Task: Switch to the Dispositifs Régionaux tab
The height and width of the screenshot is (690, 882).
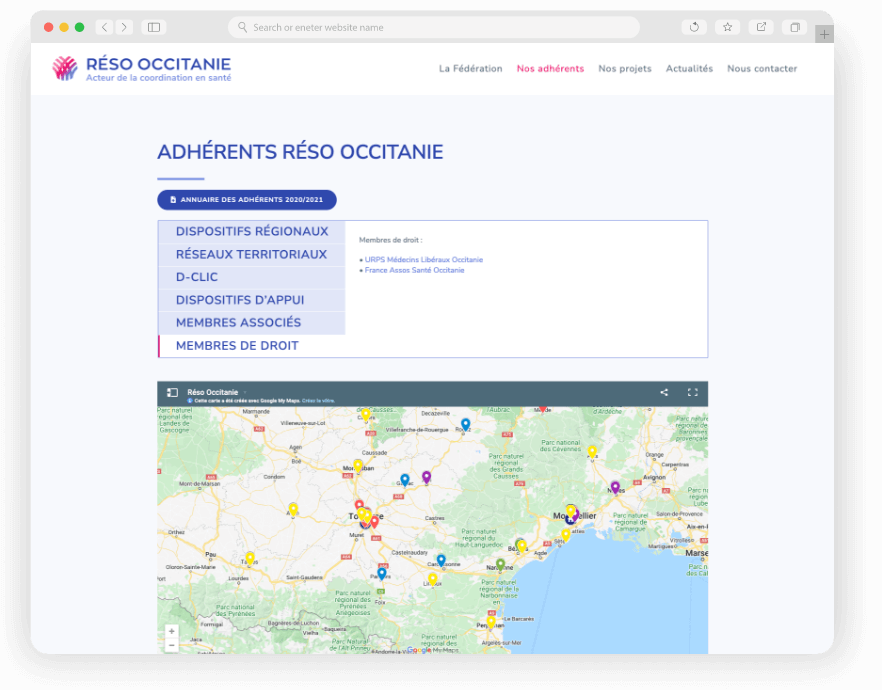Action: (252, 232)
